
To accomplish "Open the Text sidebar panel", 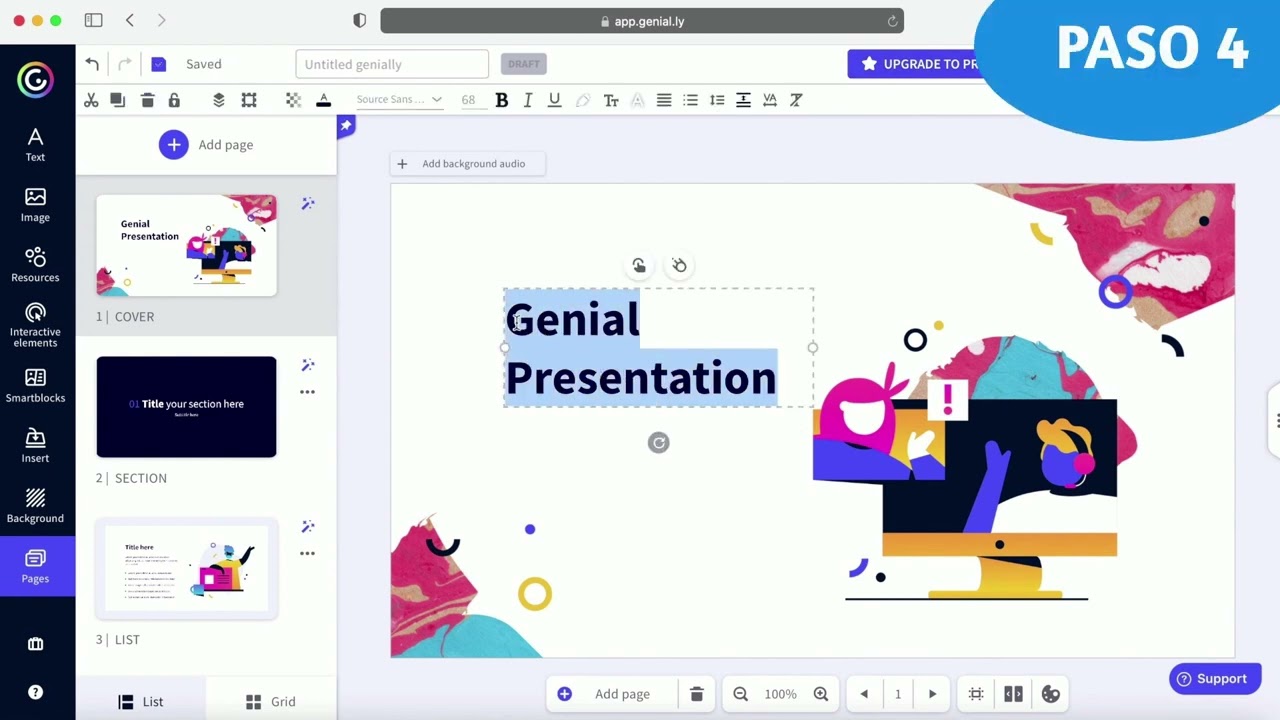I will click(x=35, y=145).
